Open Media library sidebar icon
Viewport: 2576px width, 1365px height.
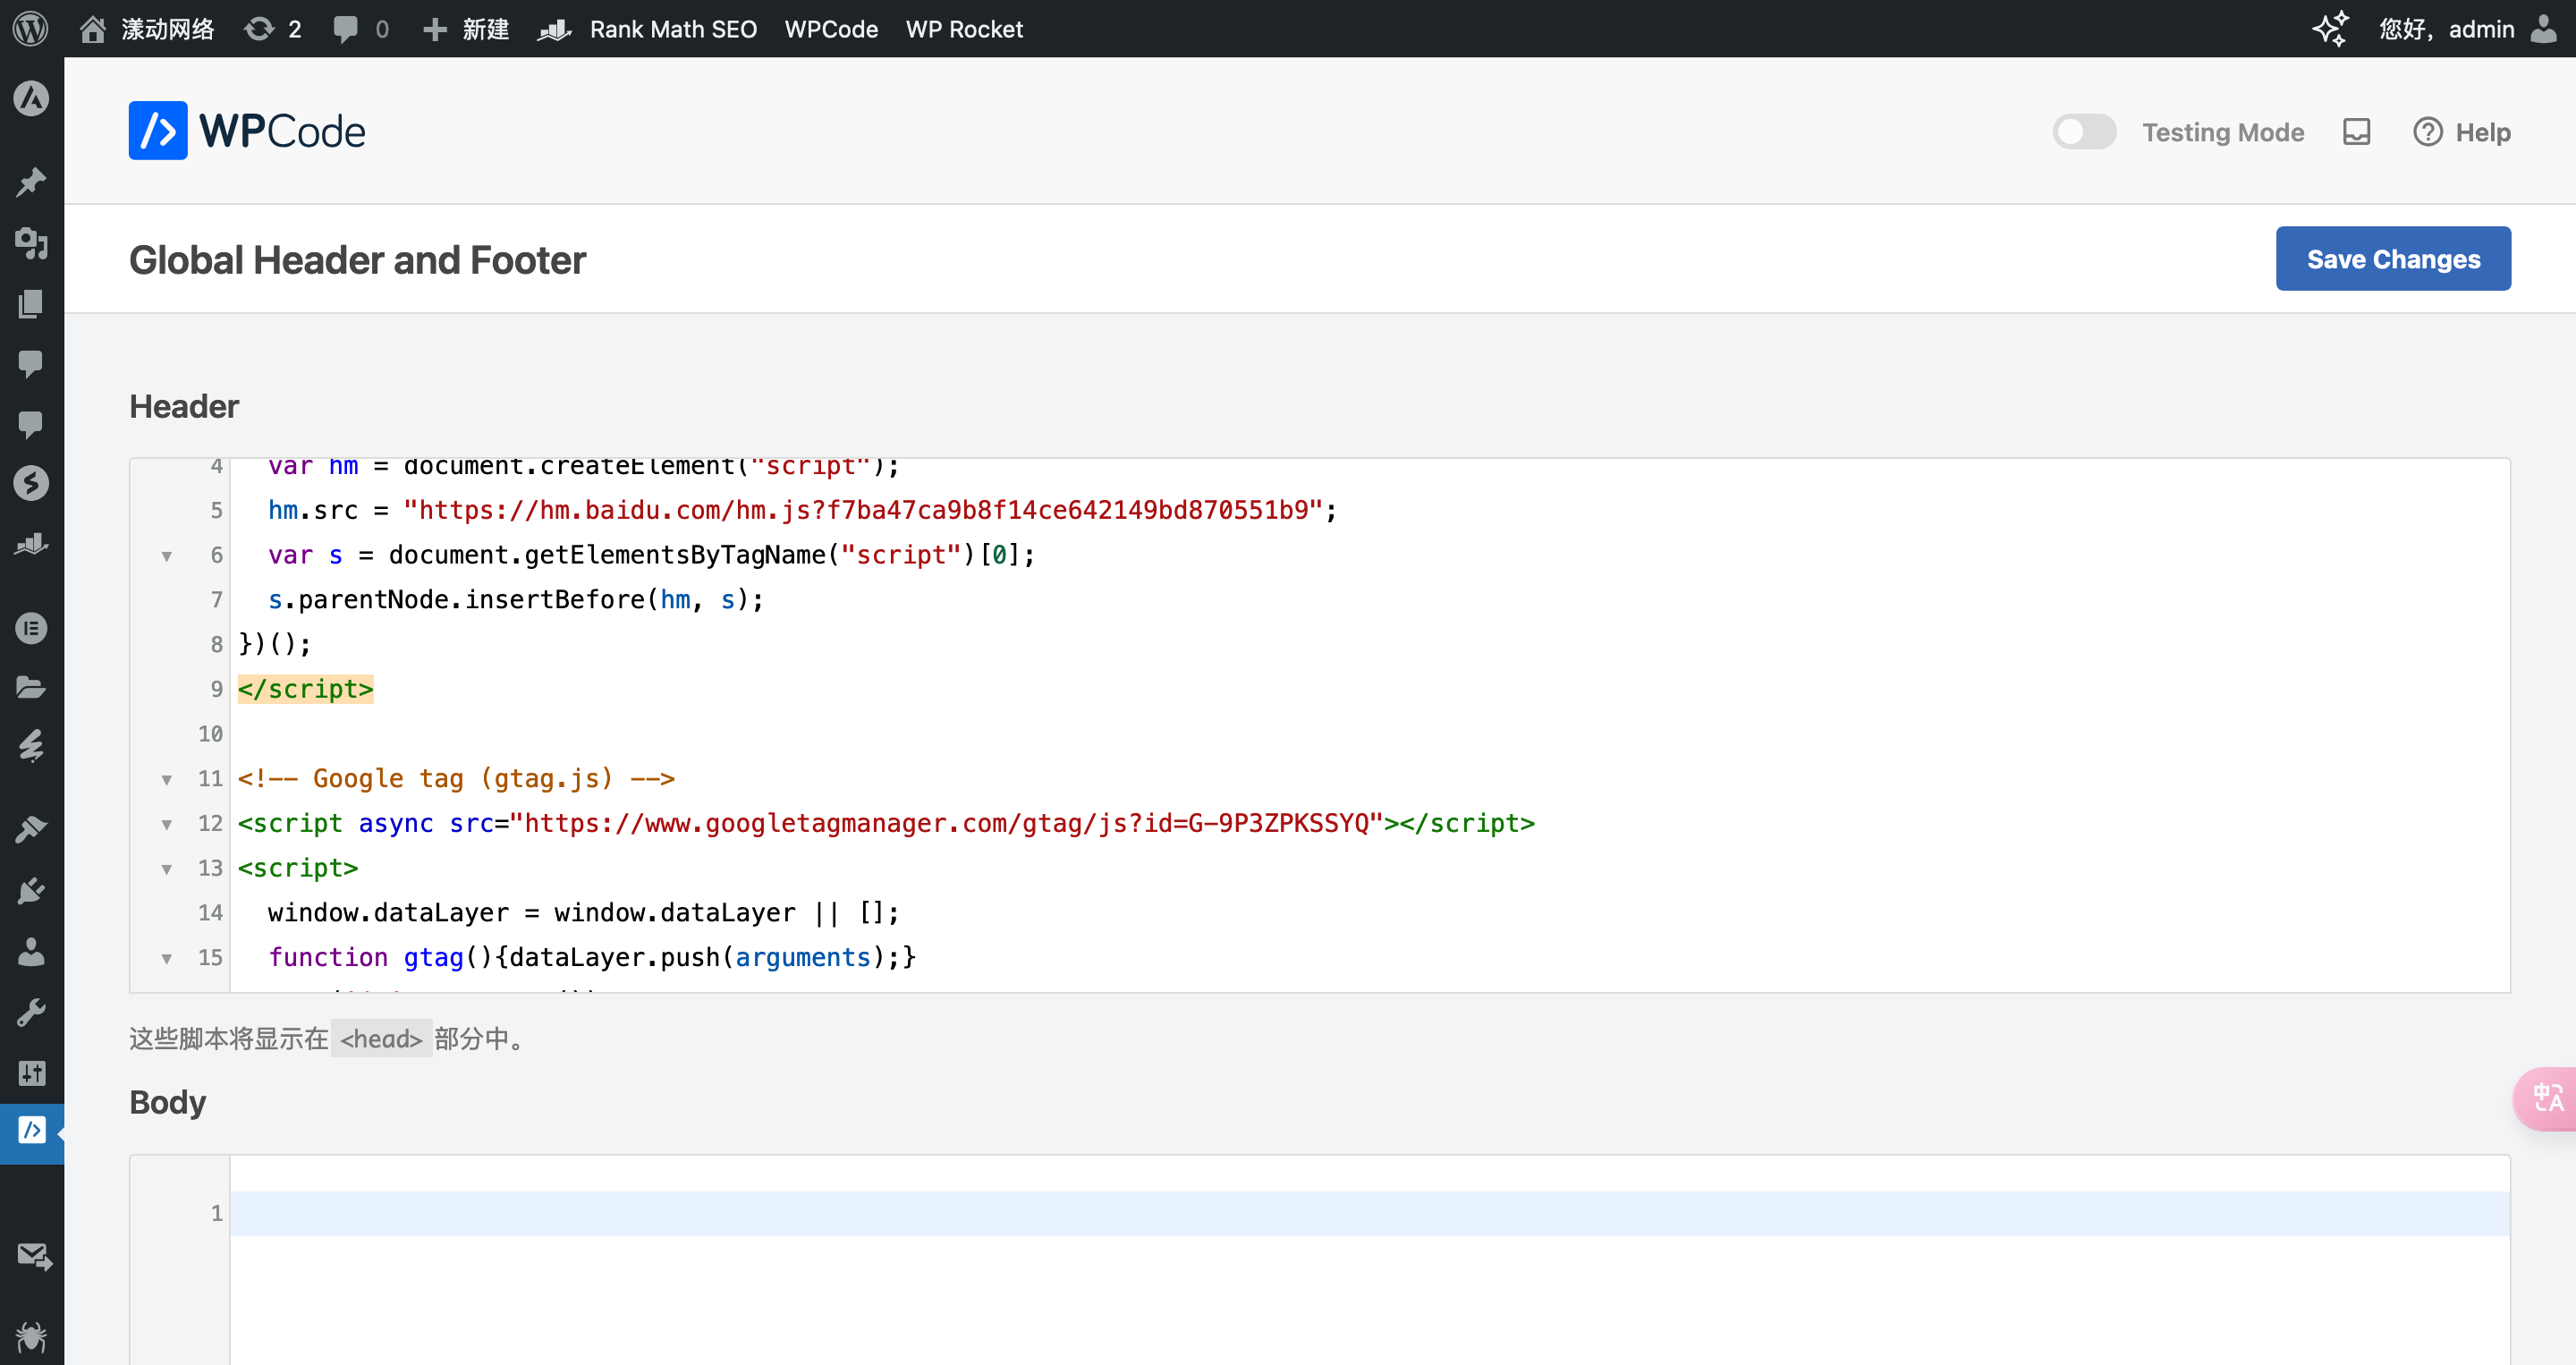(x=32, y=242)
